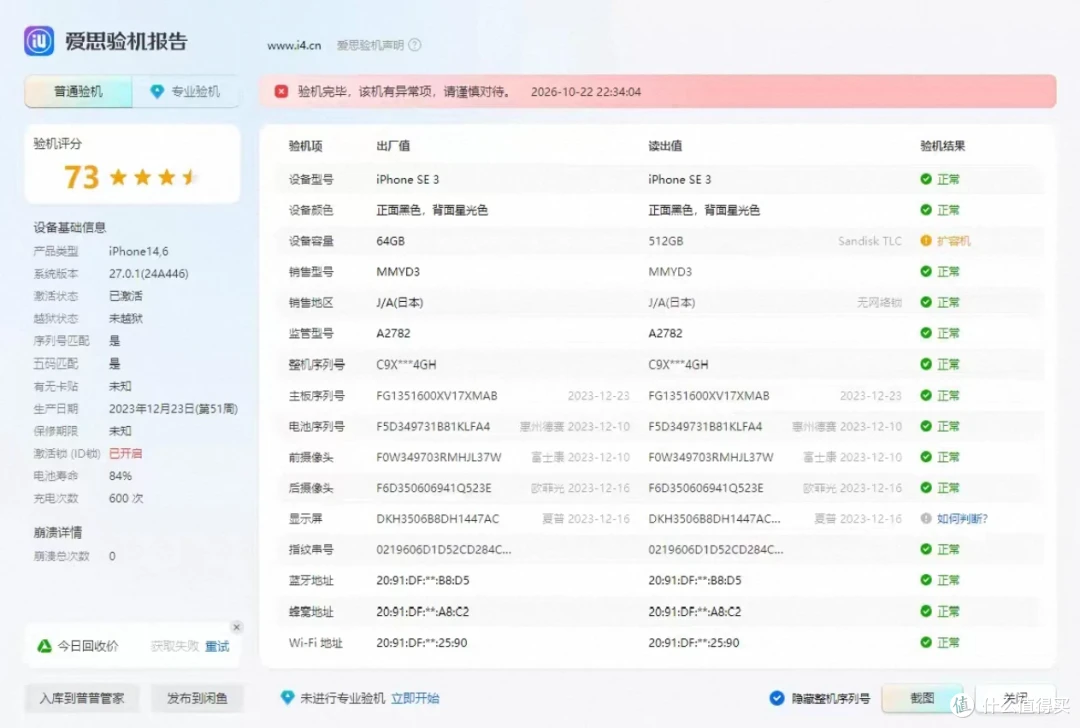Click 入库到普普管家 button

coord(82,698)
